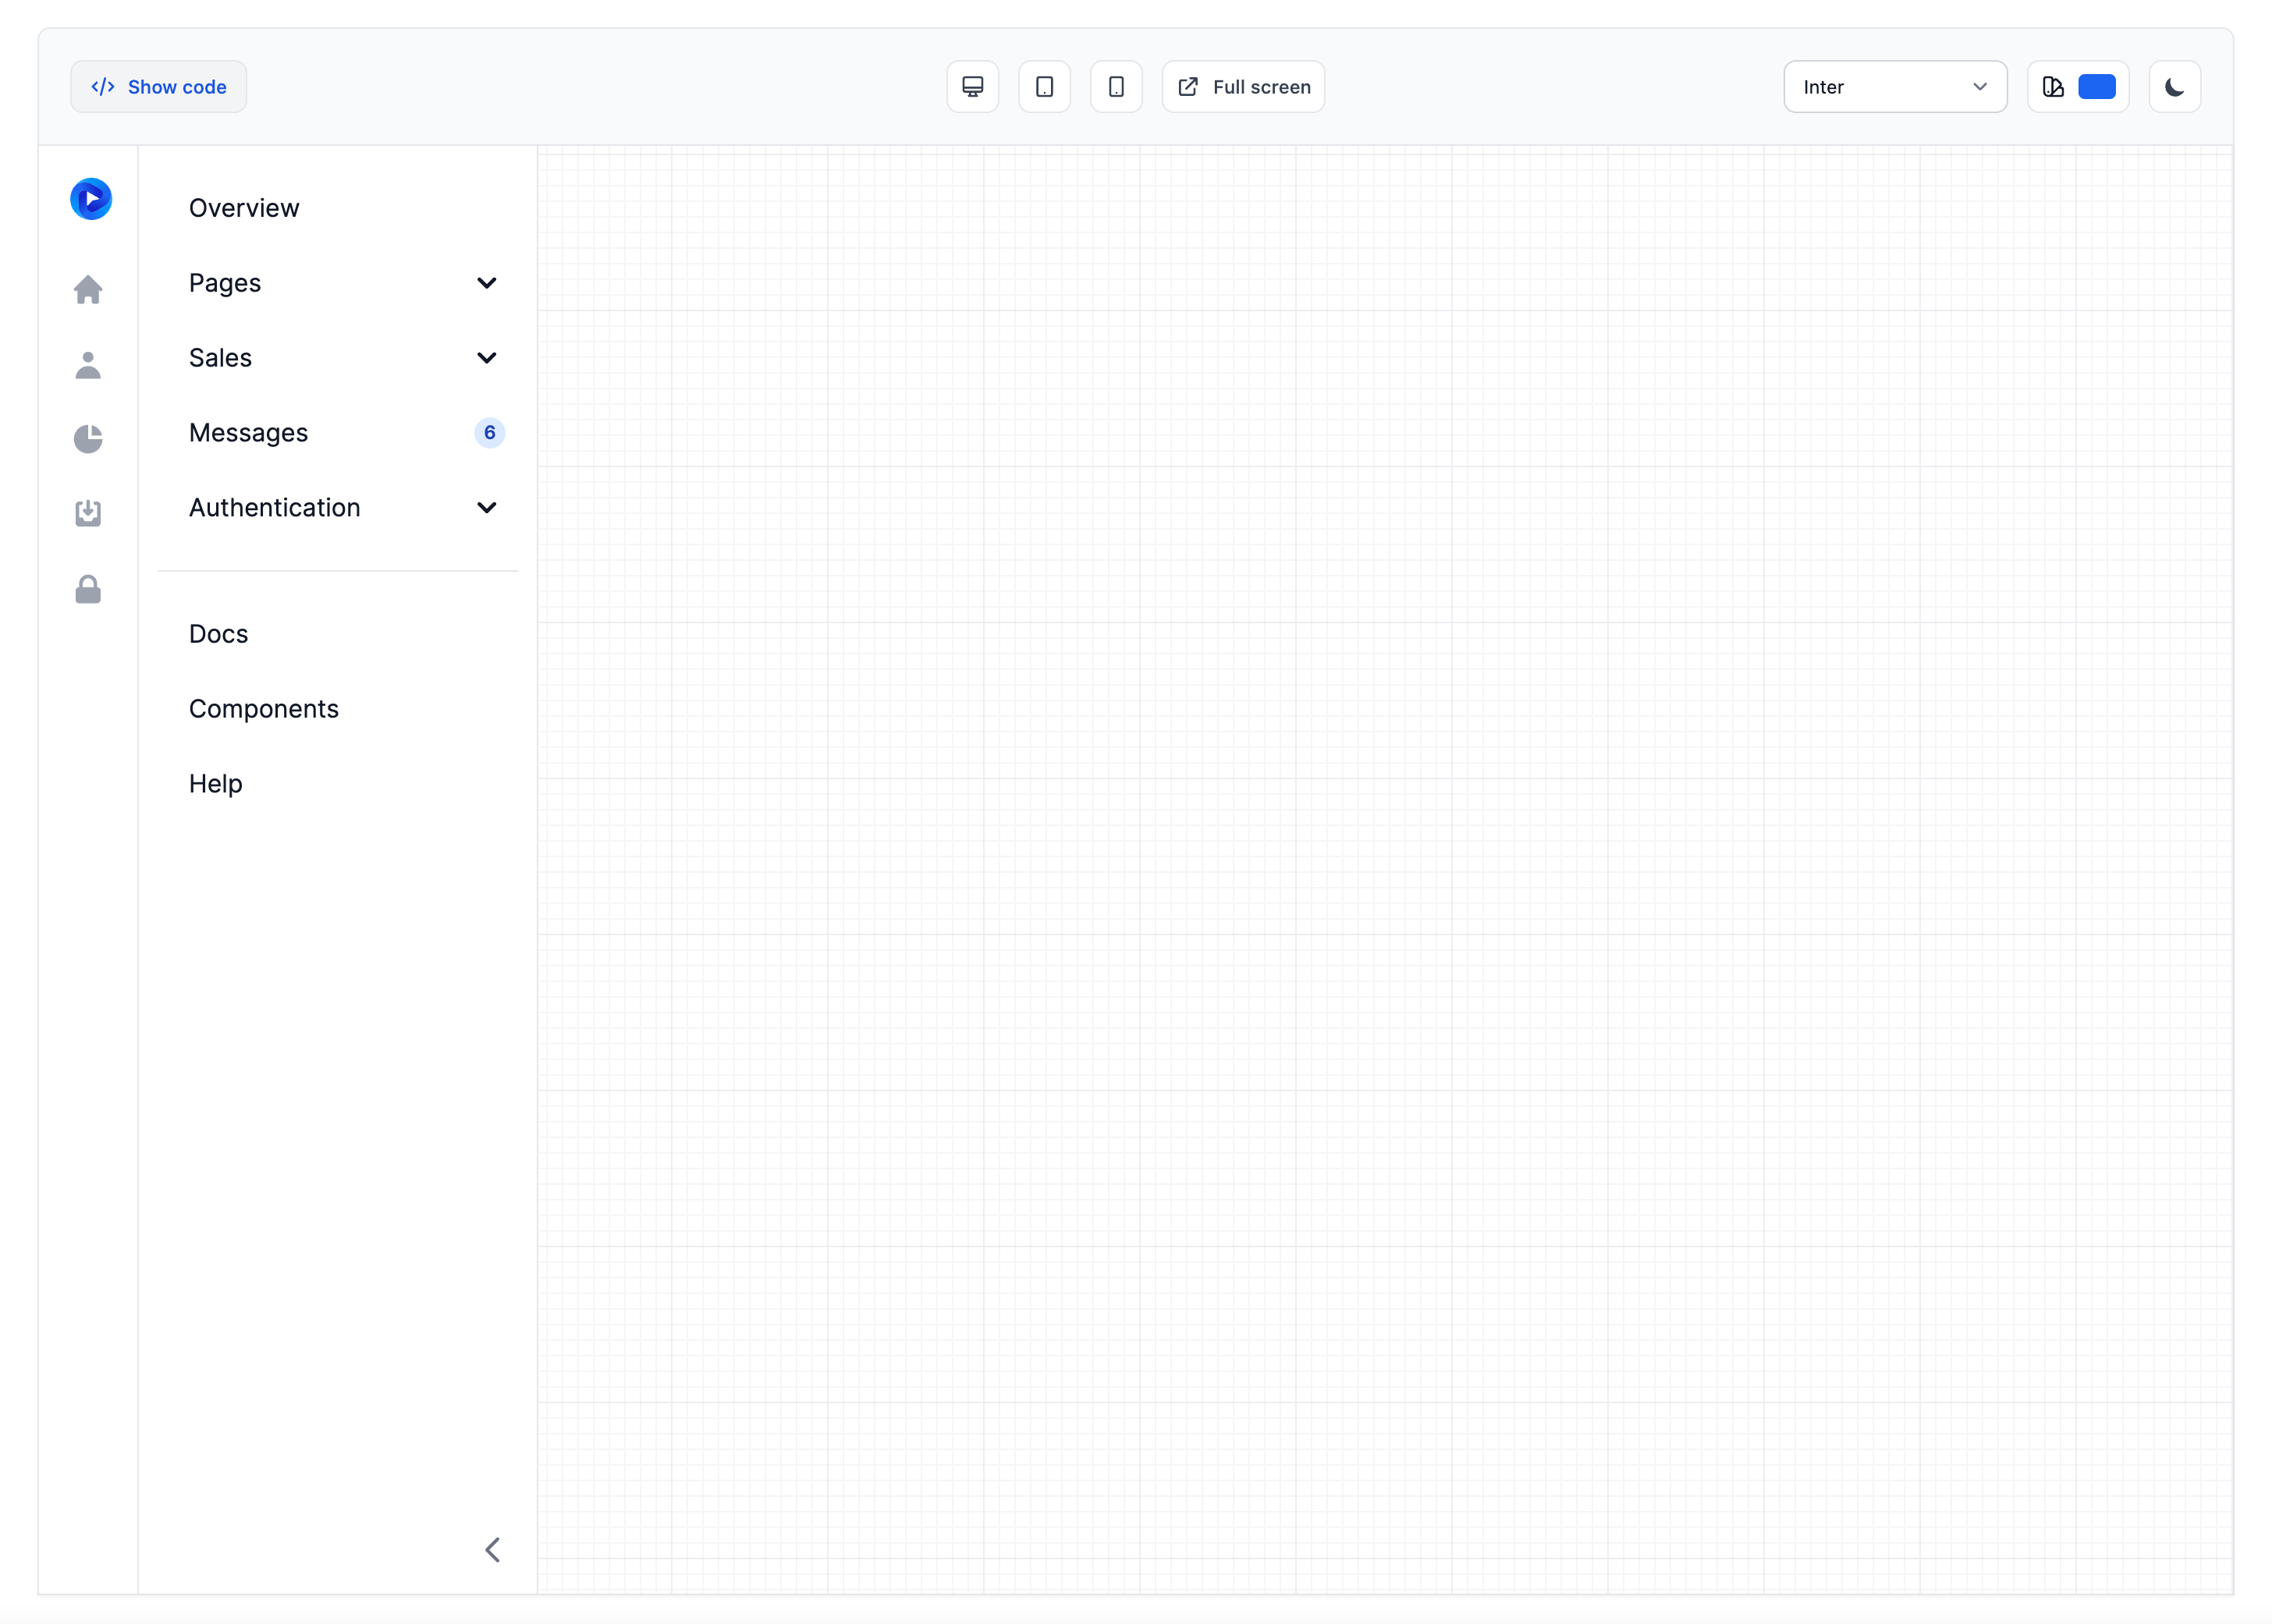Collapse sidebar using left chevron arrow
This screenshot has height=1624, width=2272.
click(x=492, y=1549)
